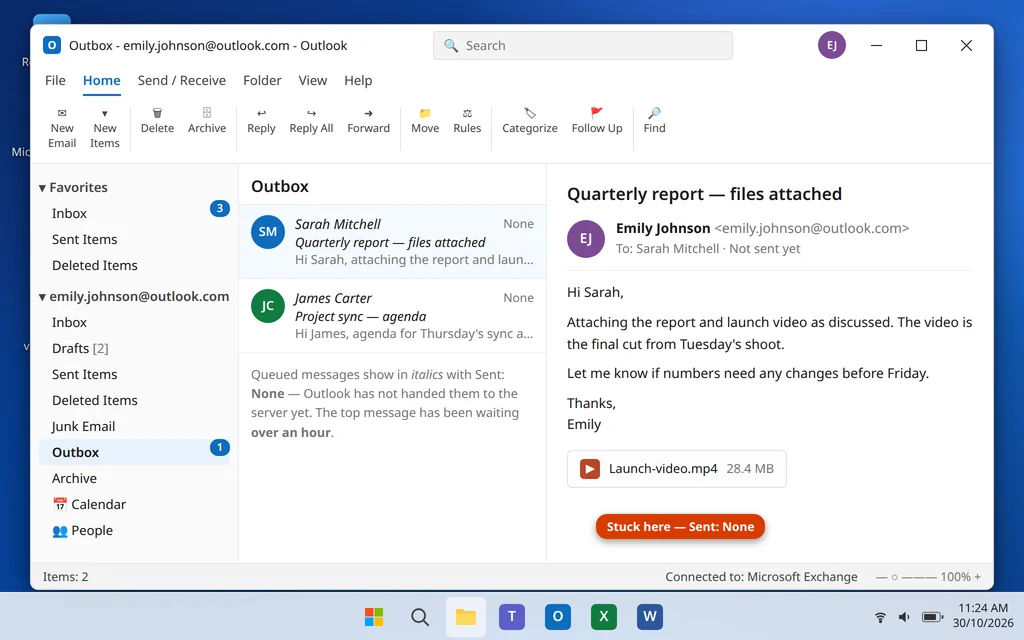Zoom in with the plus button
This screenshot has height=640, width=1024.
point(977,577)
